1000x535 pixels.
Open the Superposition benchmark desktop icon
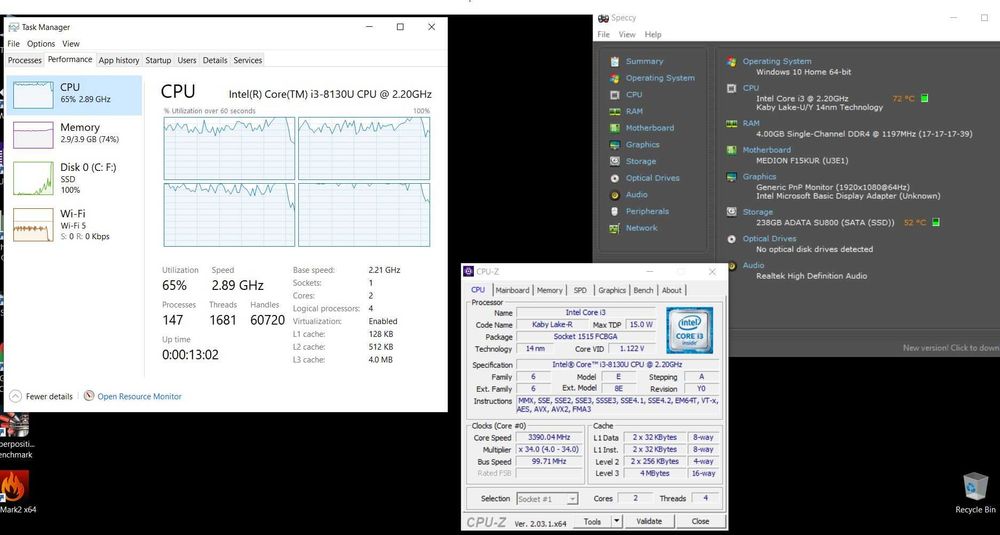15,436
